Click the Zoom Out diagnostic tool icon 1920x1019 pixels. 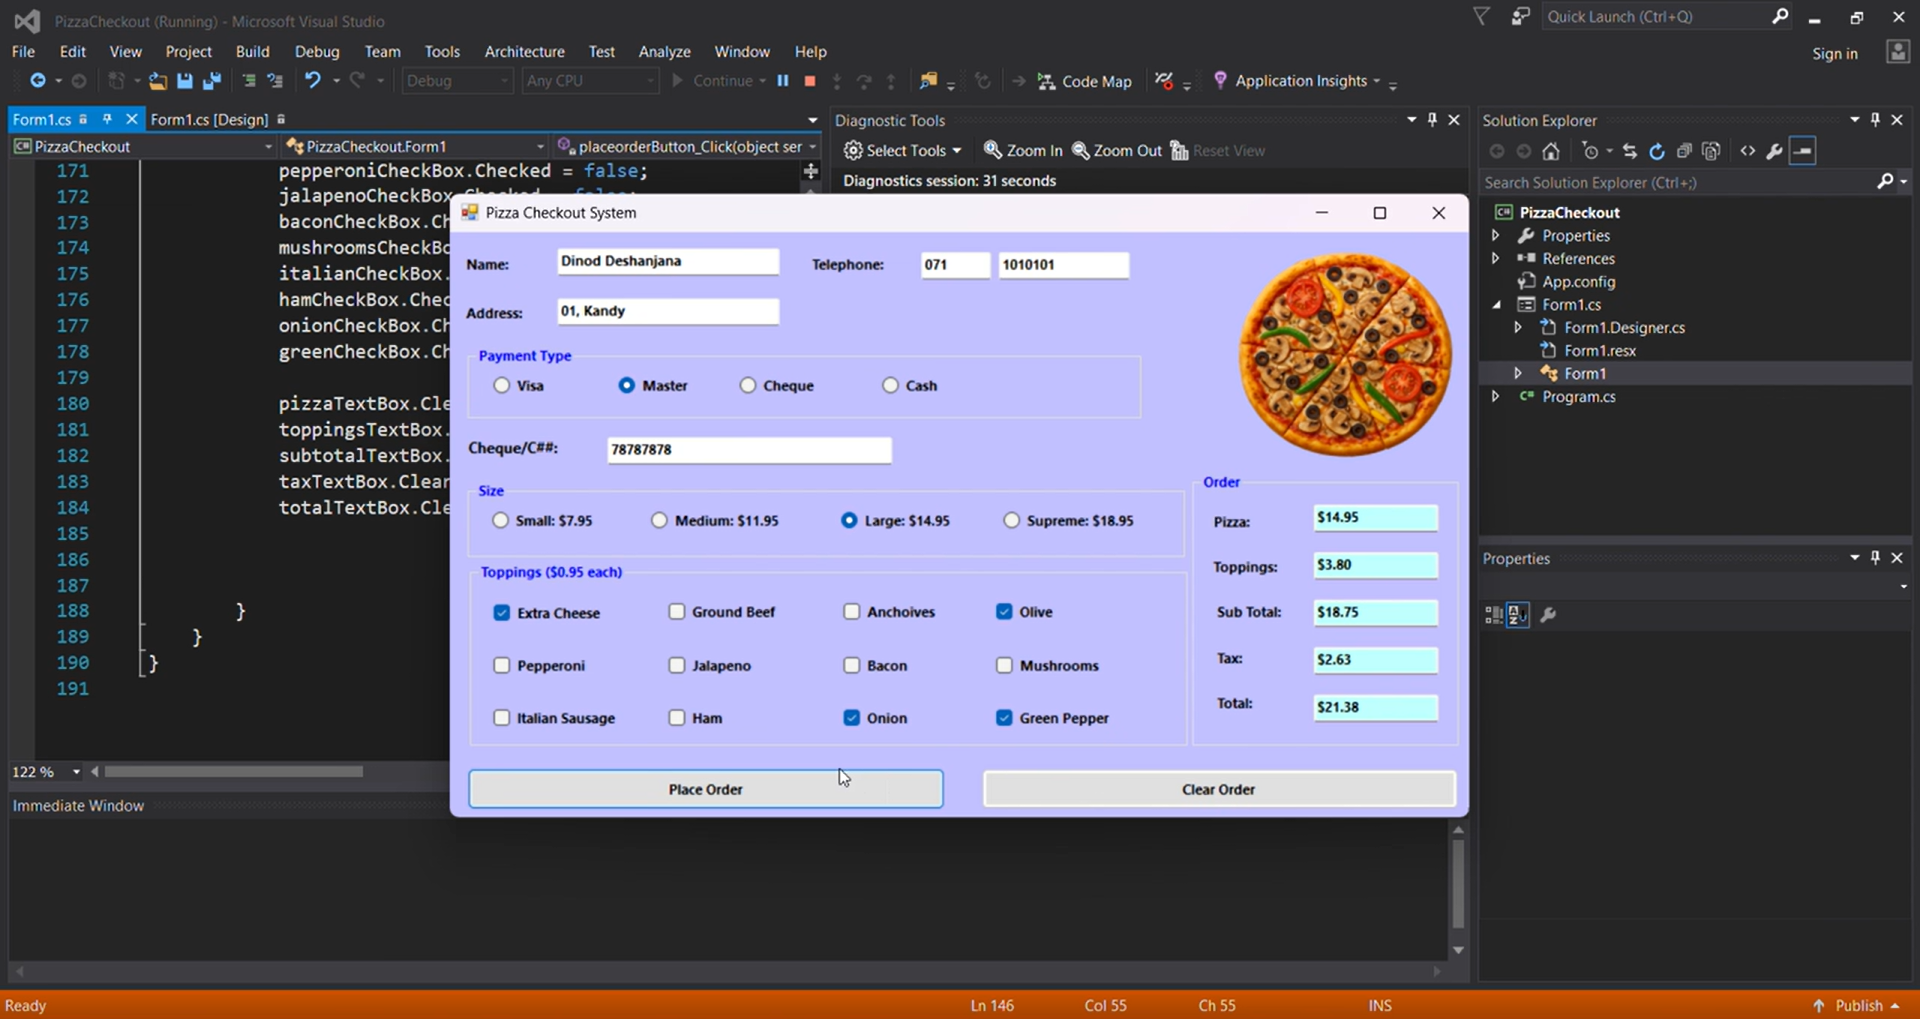click(x=1117, y=151)
